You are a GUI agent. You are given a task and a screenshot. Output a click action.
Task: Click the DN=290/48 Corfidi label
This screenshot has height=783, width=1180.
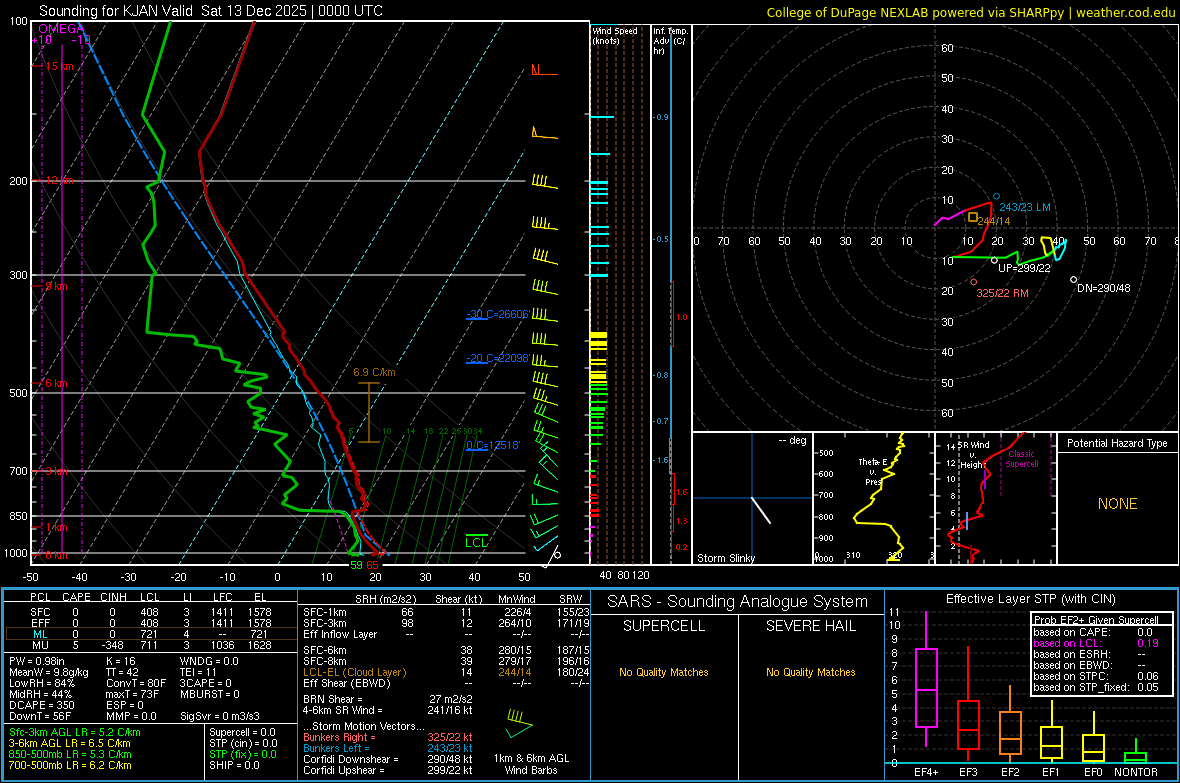1103,288
